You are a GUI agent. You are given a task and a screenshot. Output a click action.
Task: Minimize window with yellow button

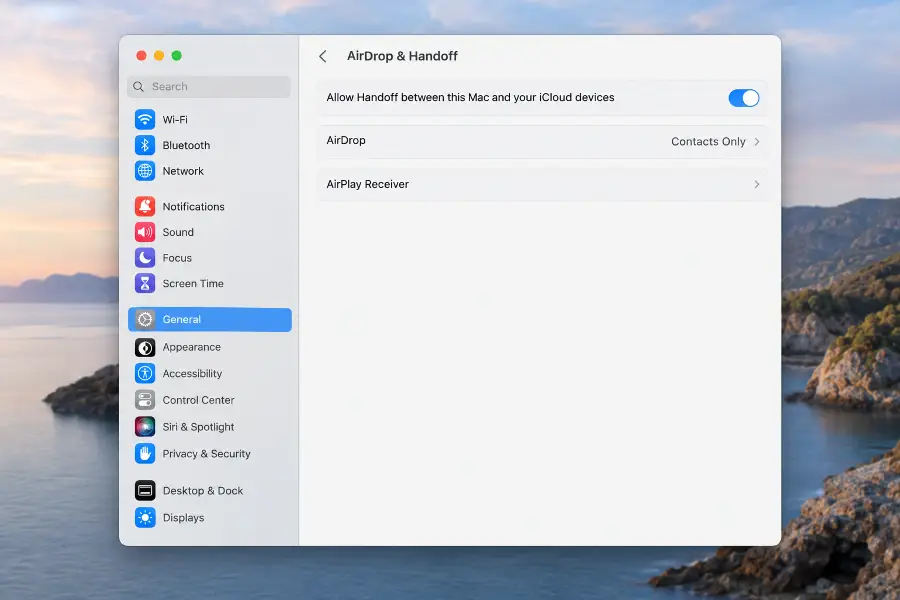[159, 56]
